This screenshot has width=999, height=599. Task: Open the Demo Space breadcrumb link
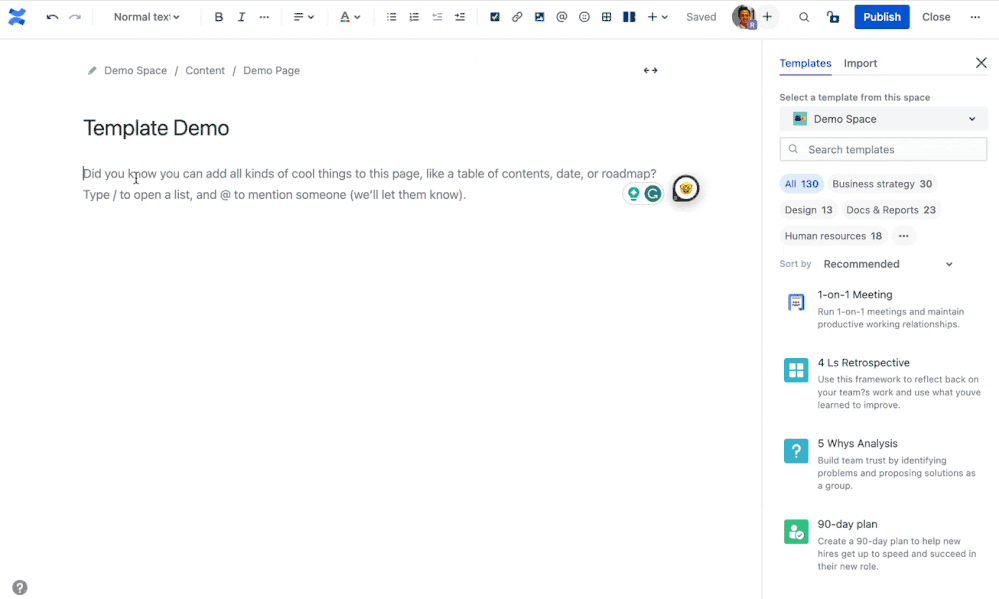click(x=135, y=70)
